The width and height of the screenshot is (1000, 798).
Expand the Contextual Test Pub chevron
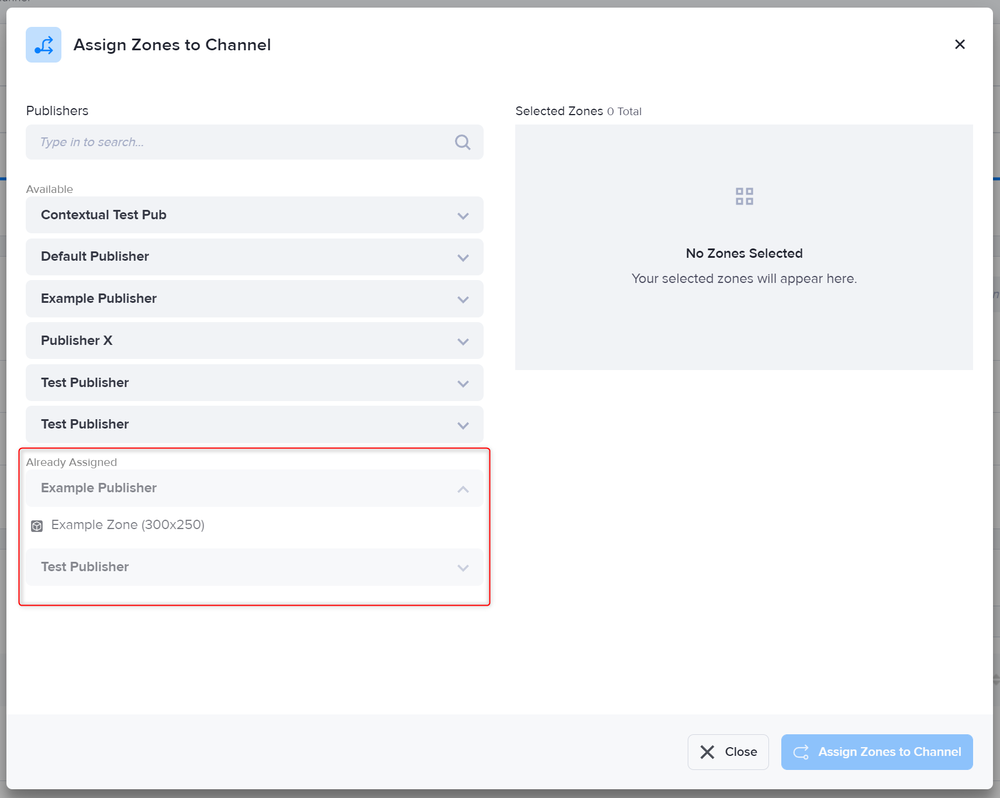tap(463, 216)
